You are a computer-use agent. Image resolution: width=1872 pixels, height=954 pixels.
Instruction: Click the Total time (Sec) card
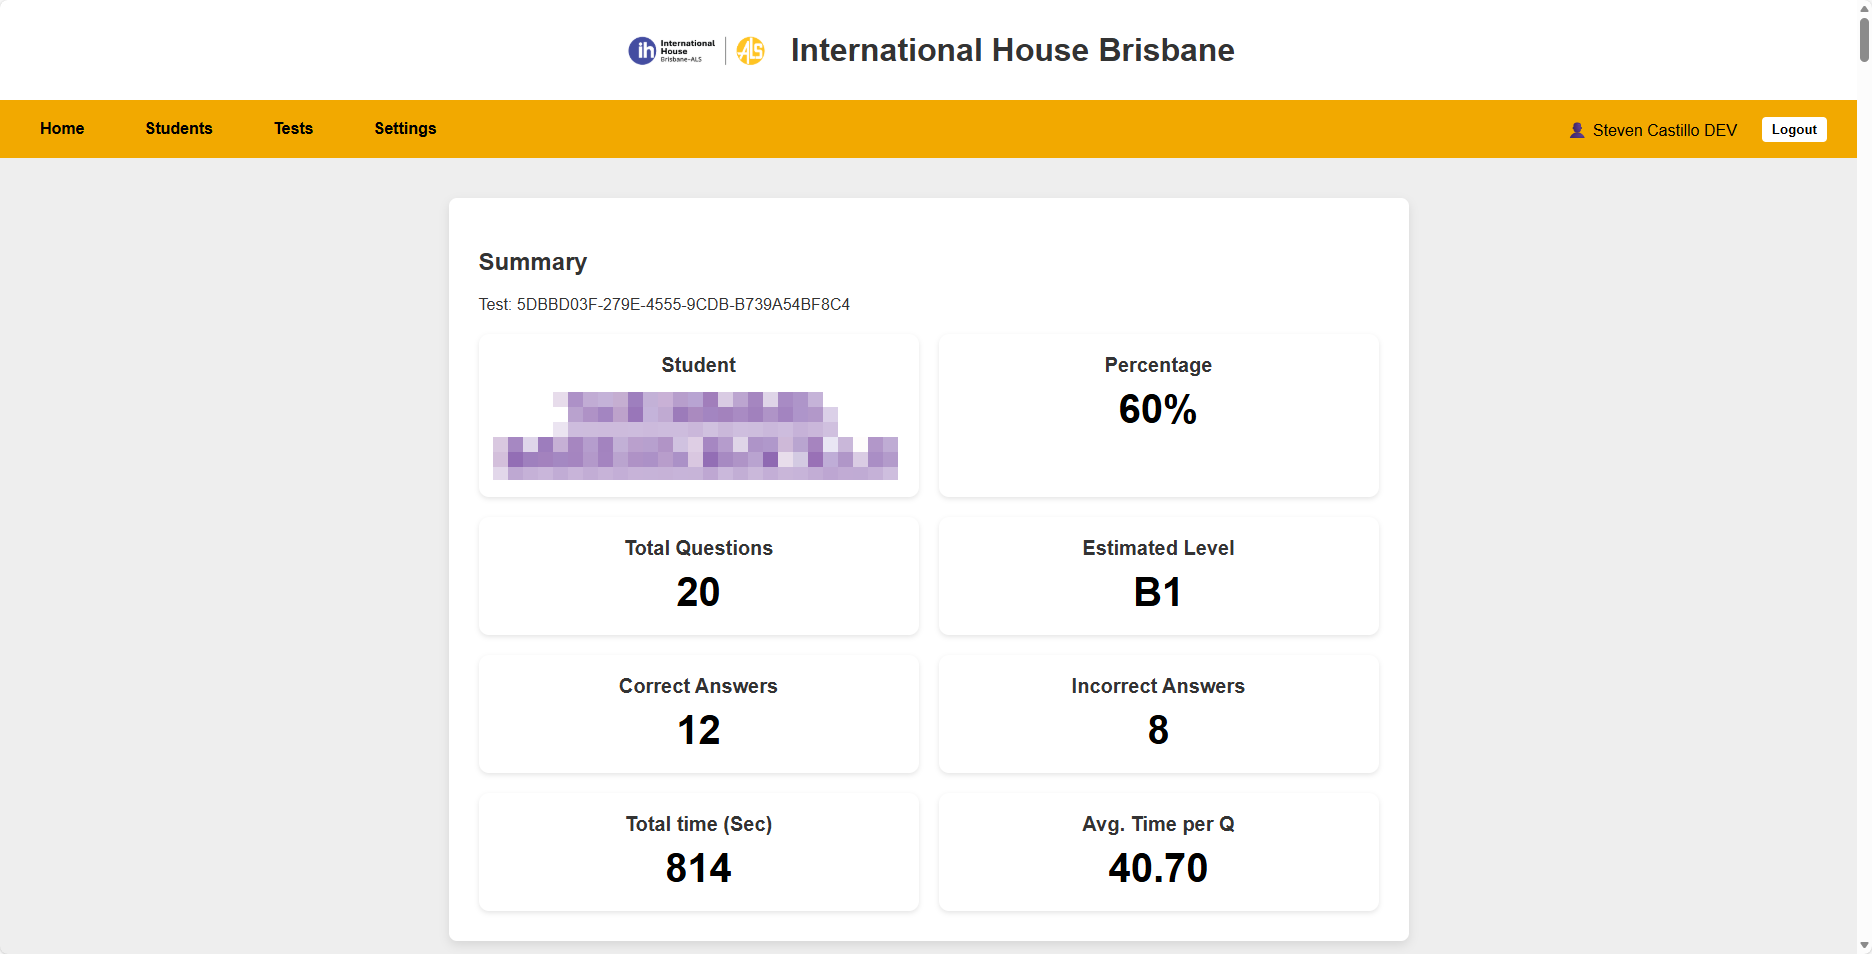point(698,852)
